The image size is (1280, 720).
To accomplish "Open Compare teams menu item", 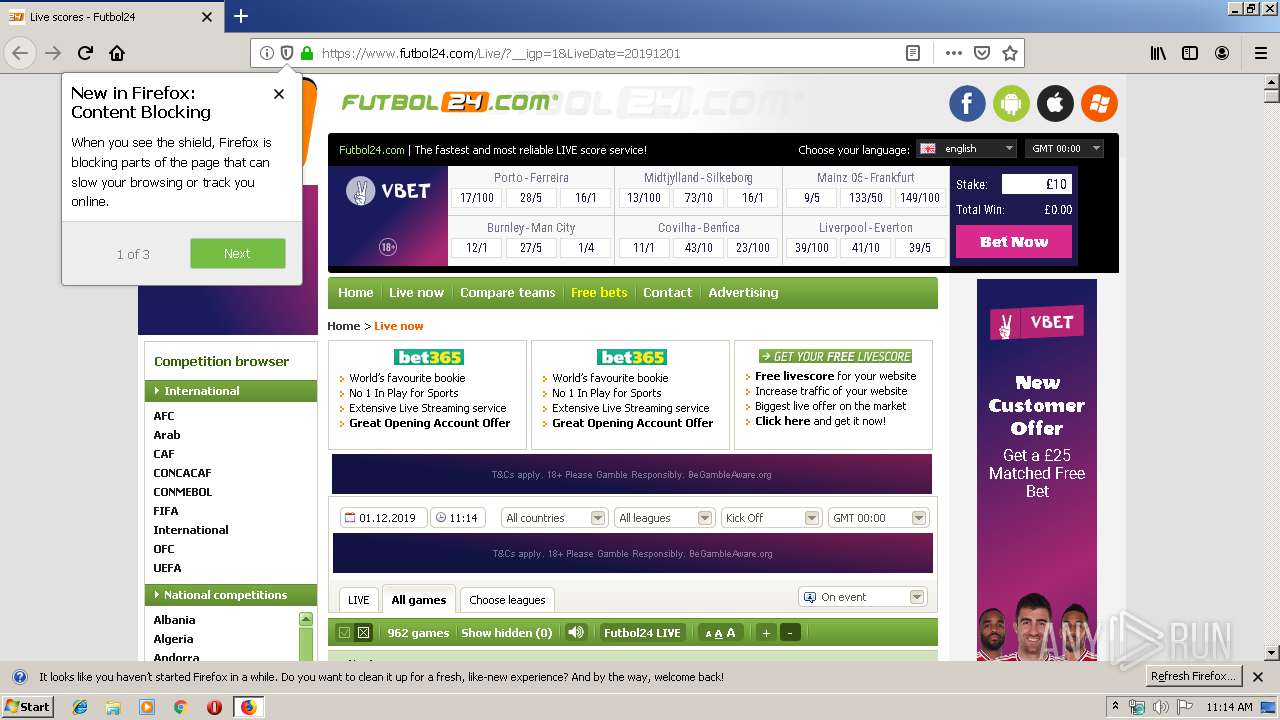I will 507,293.
